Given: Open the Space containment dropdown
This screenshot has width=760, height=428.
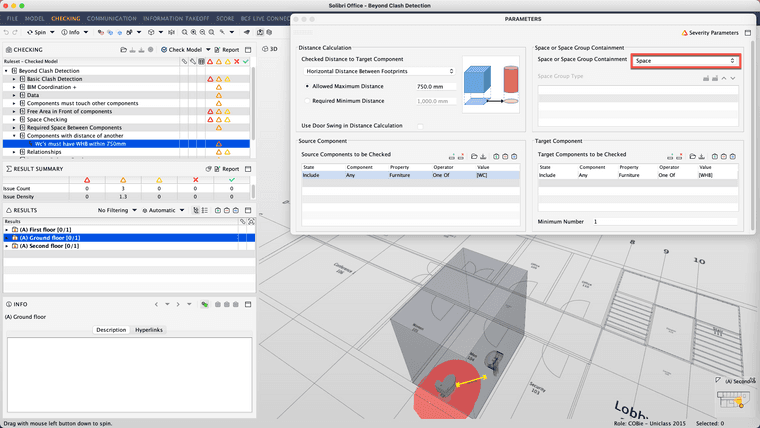Looking at the screenshot, I should pyautogui.click(x=685, y=61).
